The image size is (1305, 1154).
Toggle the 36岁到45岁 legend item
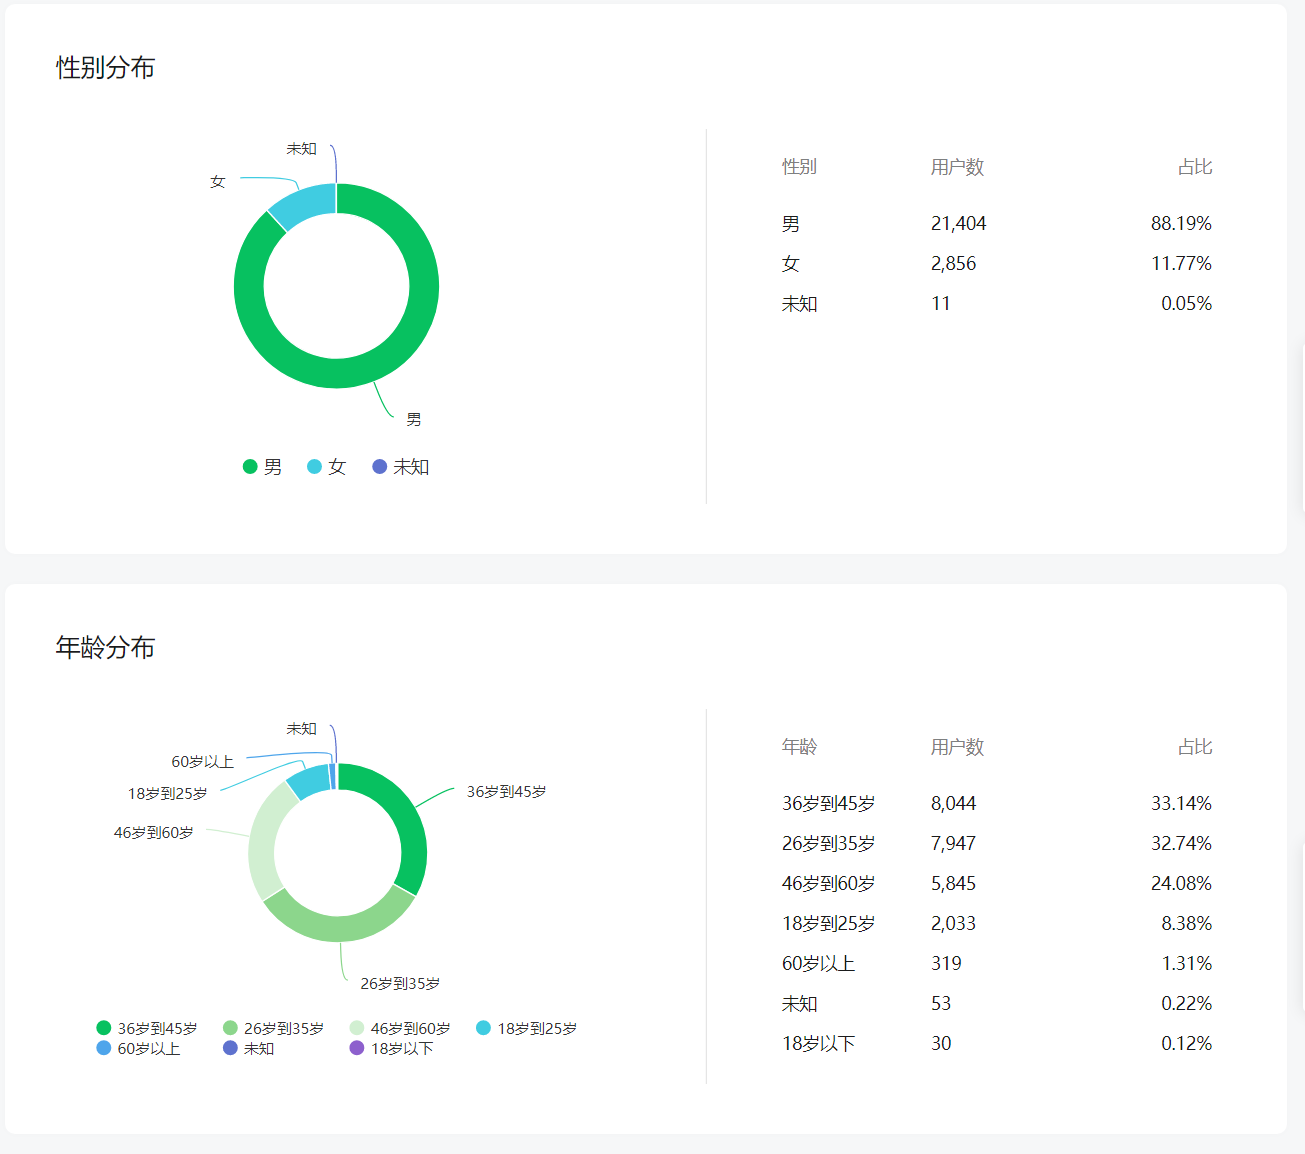coord(147,1028)
